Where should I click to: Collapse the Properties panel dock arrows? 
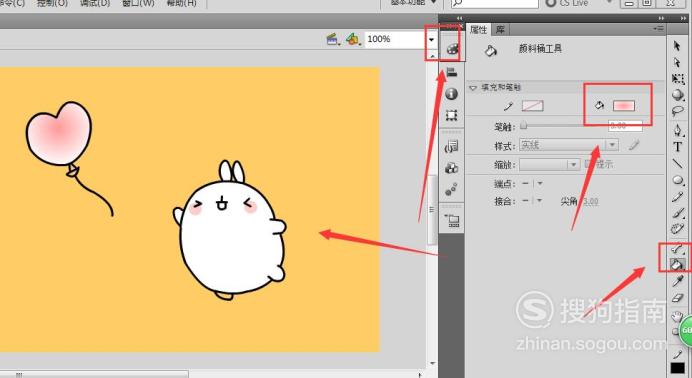point(661,18)
